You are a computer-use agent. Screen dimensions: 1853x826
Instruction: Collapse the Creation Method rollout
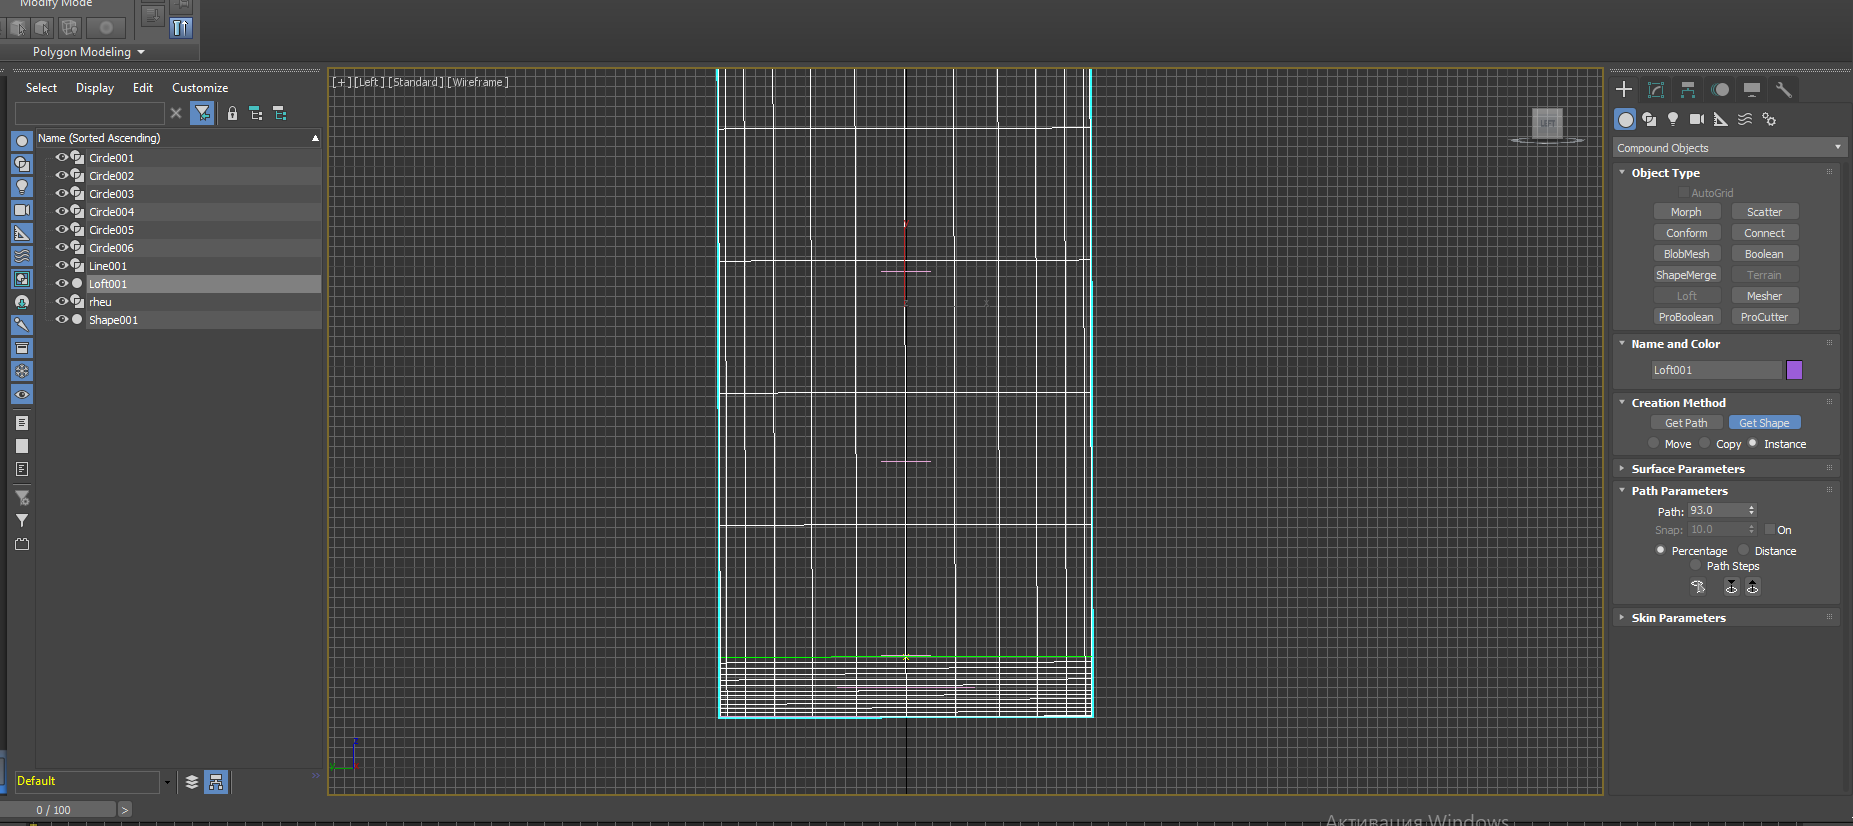(1678, 403)
